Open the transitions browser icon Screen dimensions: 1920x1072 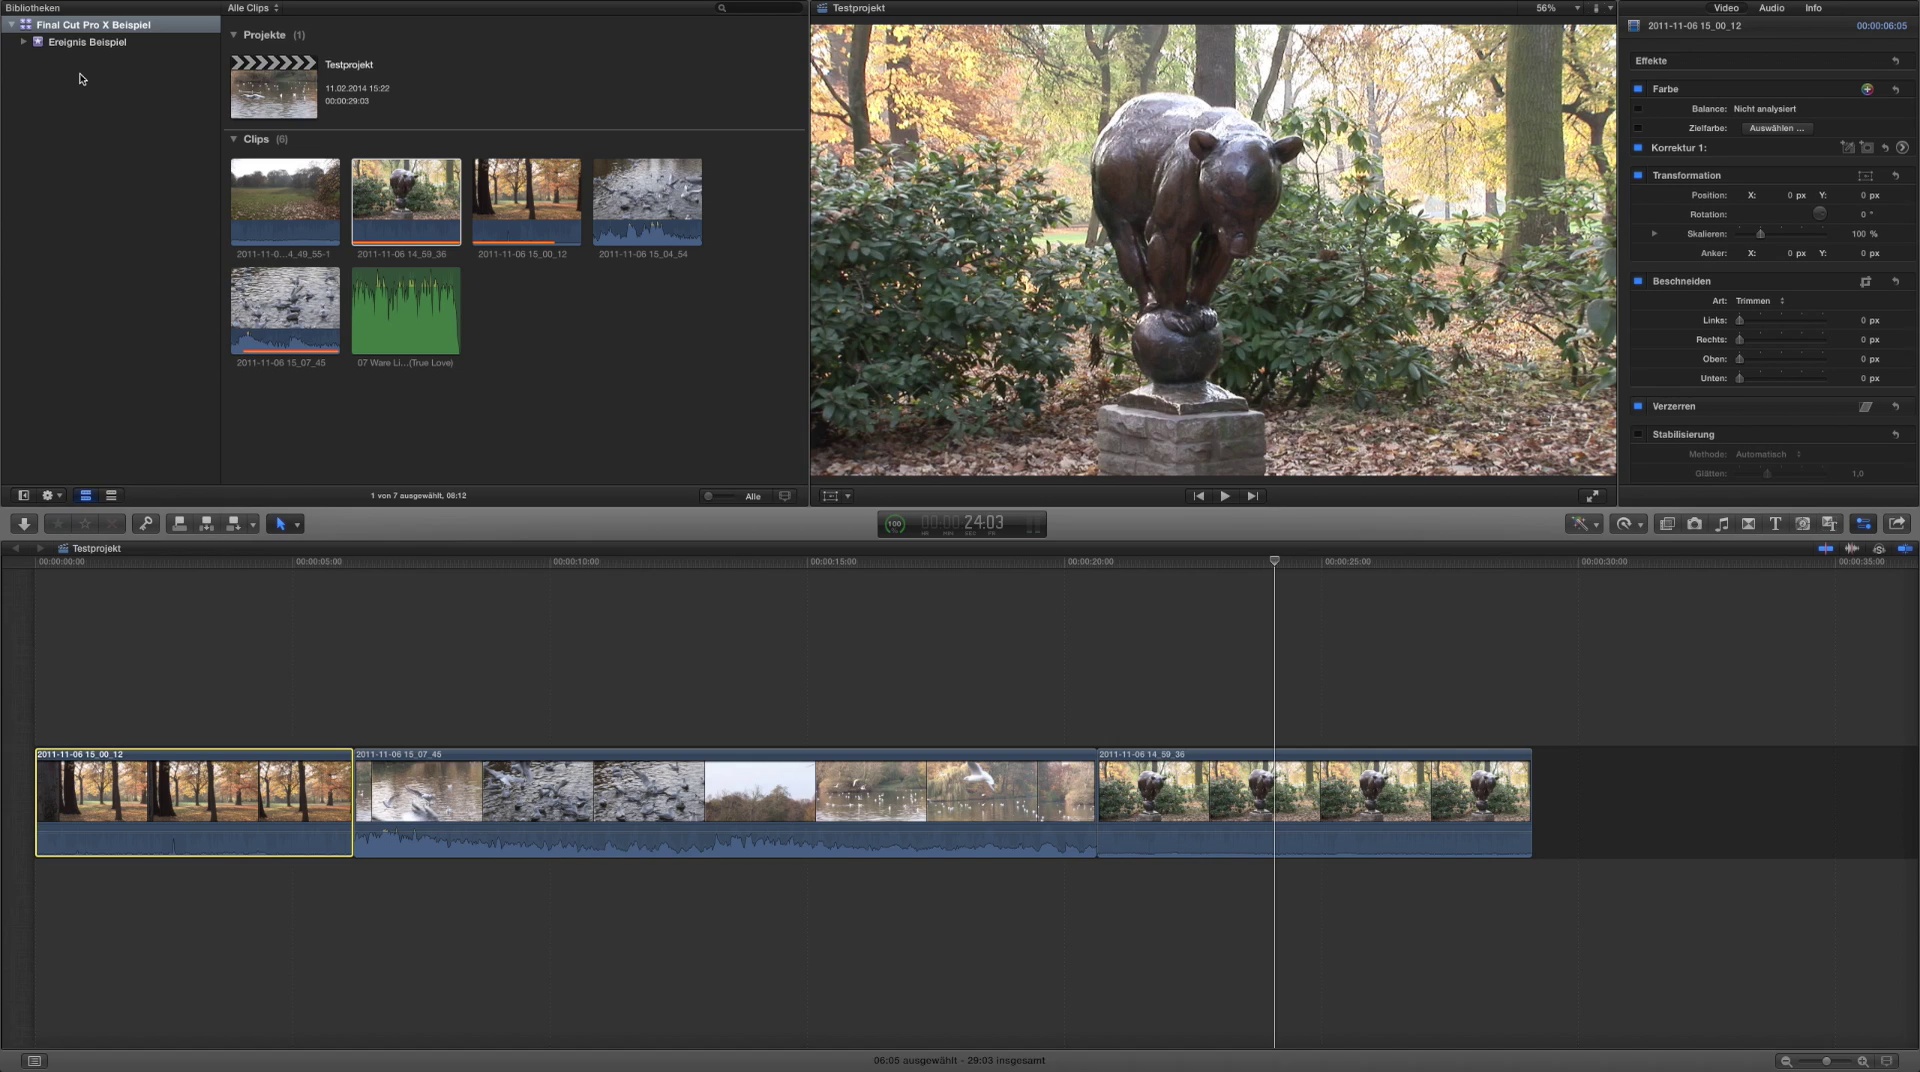tap(1748, 524)
